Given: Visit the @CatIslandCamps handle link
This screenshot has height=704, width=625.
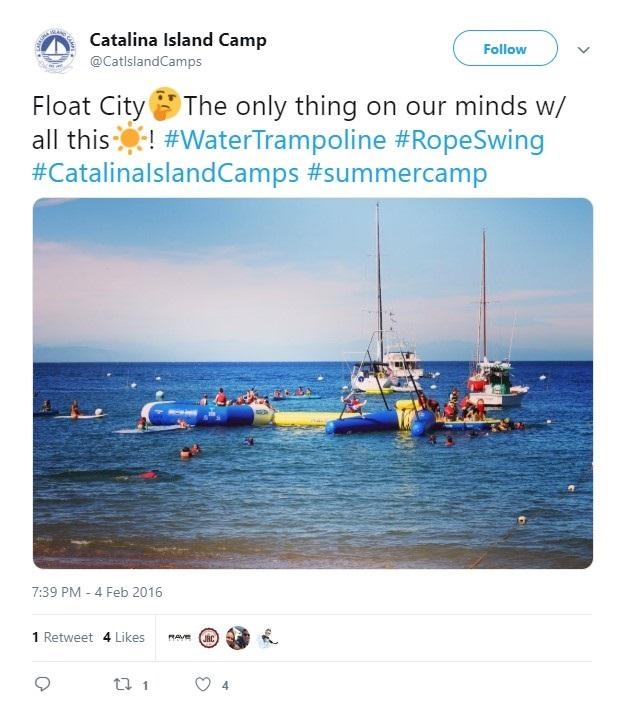Looking at the screenshot, I should point(145,62).
